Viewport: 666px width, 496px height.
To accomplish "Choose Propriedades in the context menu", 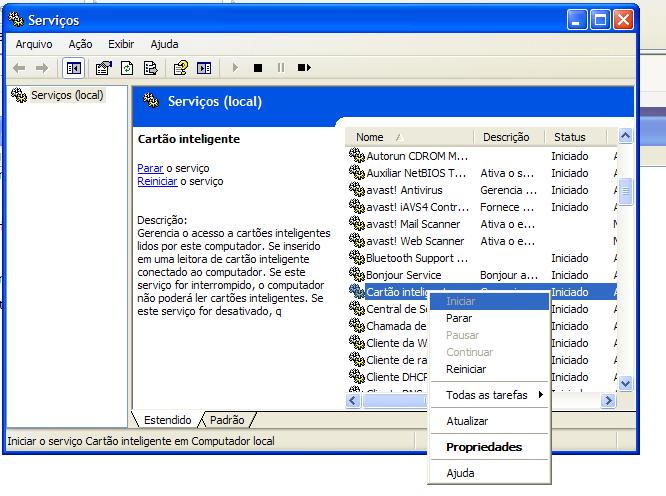I will click(484, 447).
